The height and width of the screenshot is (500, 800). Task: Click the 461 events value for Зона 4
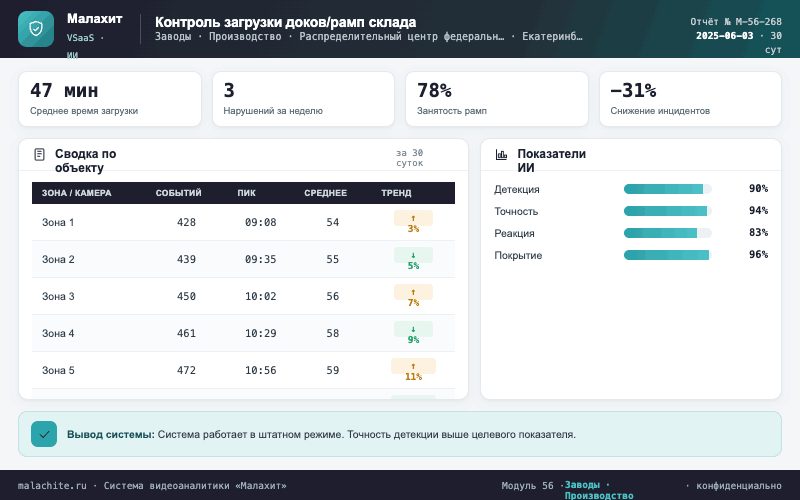click(186, 333)
